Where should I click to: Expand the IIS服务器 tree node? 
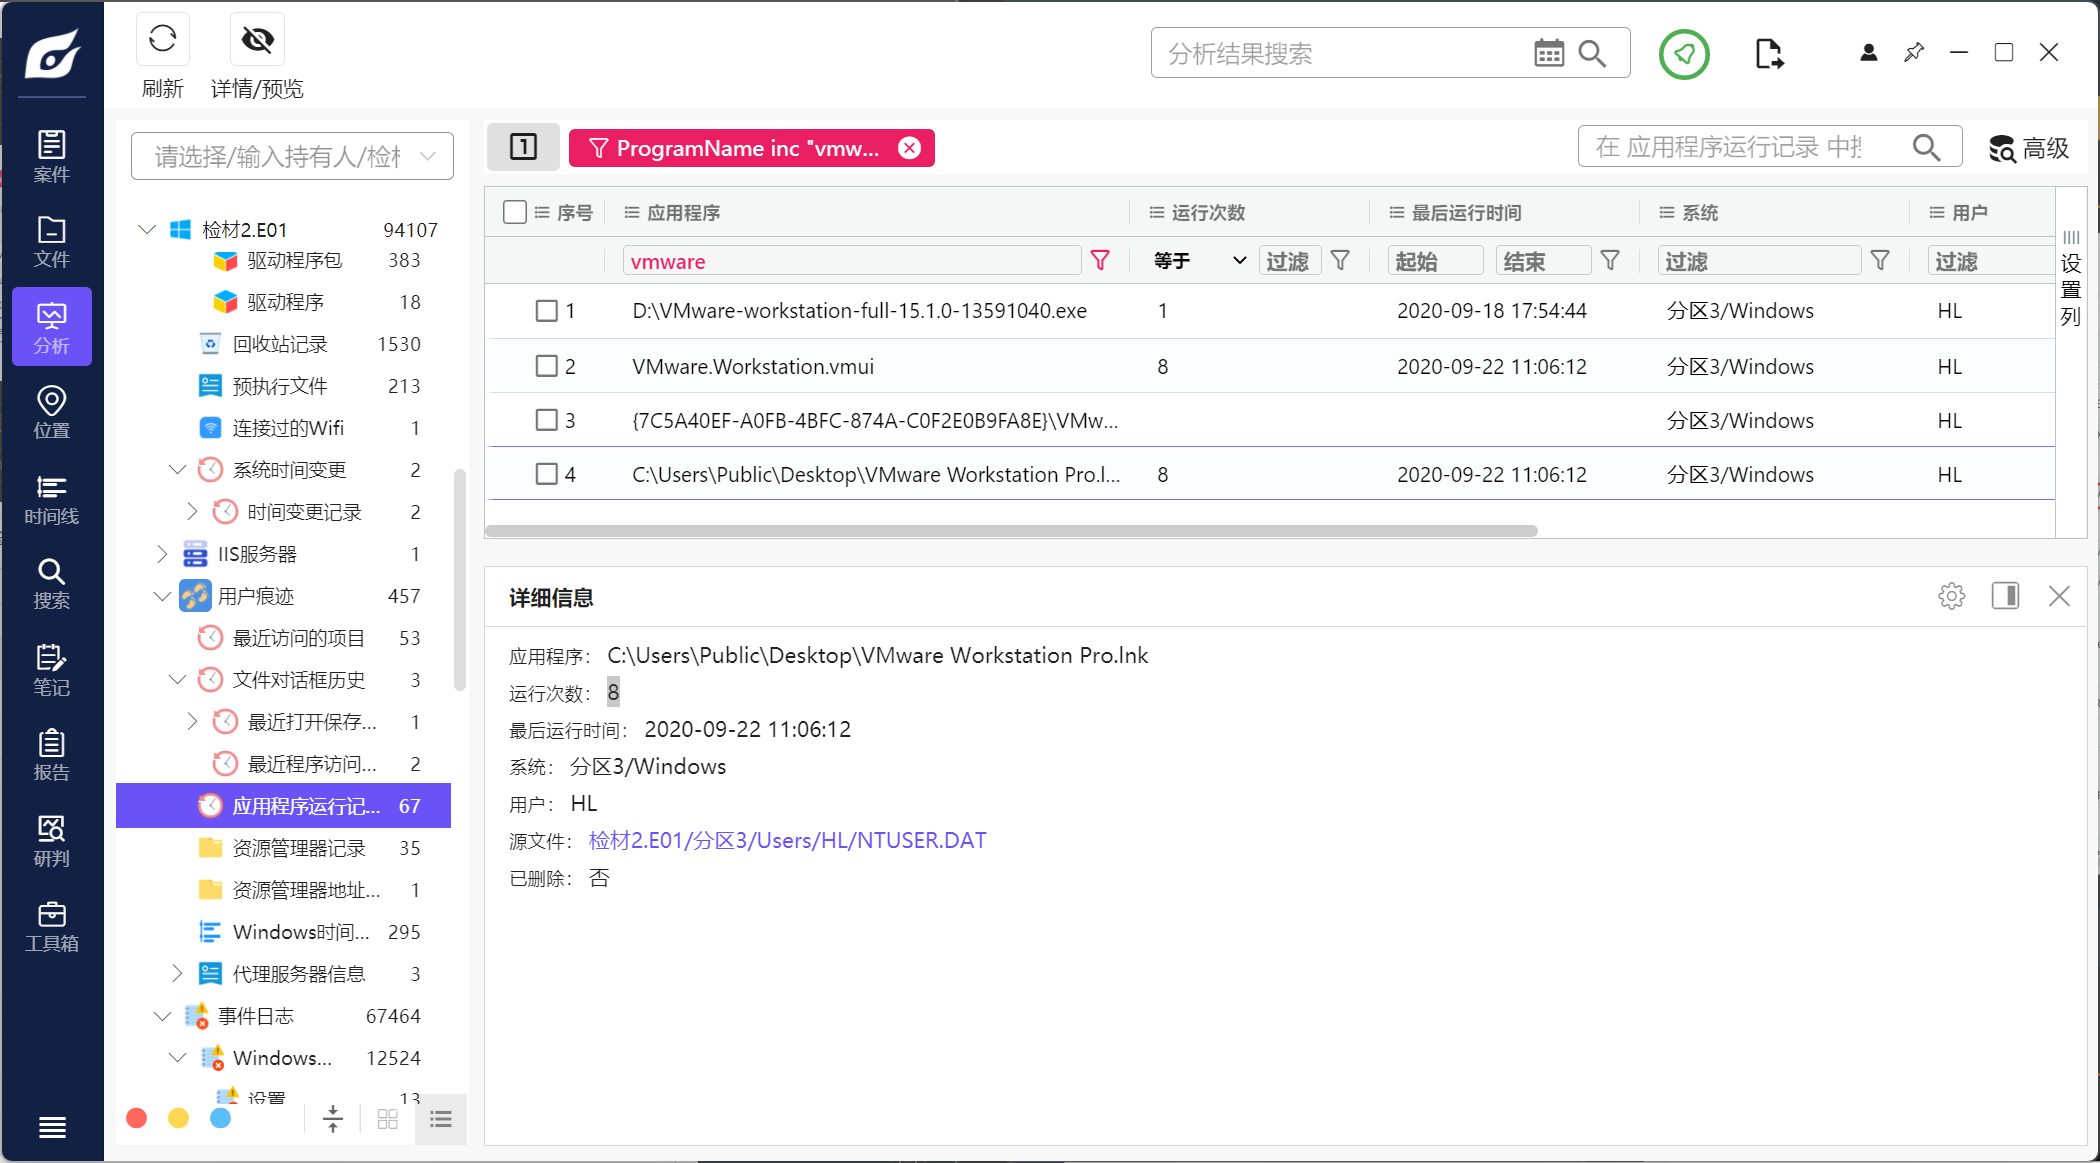162,554
